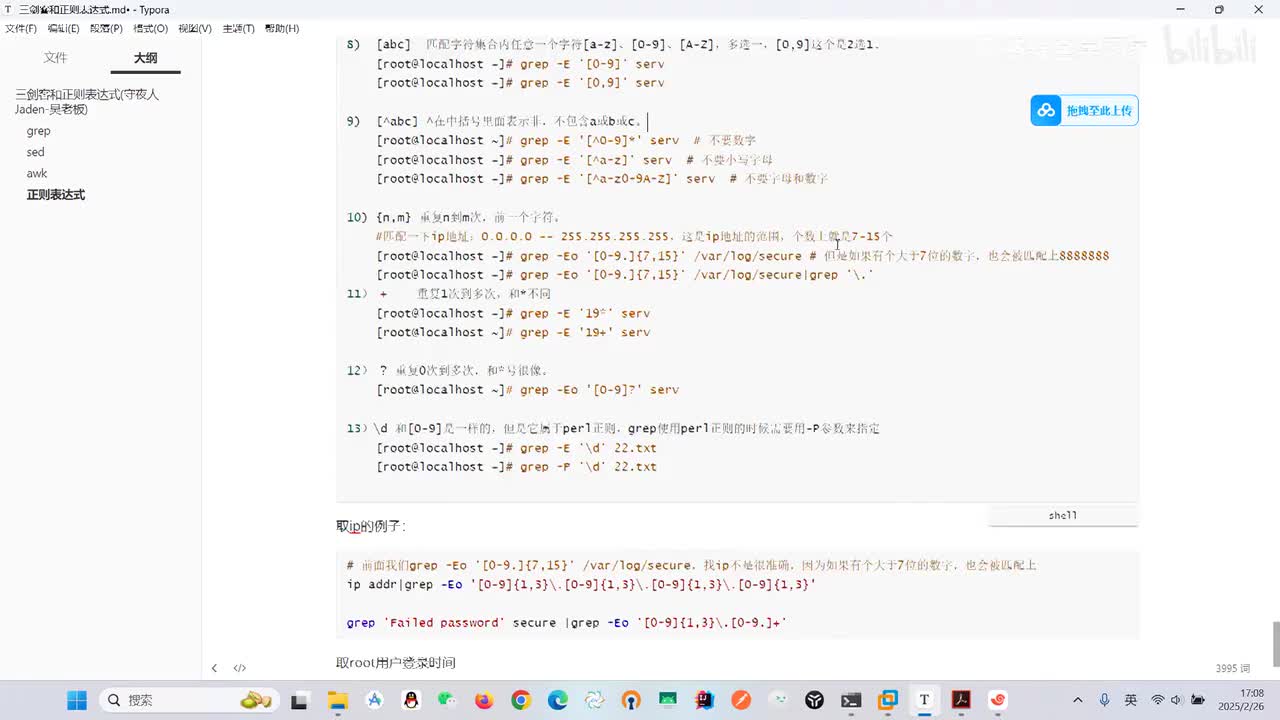
Task: Jump to the grep outline heading
Action: click(38, 131)
